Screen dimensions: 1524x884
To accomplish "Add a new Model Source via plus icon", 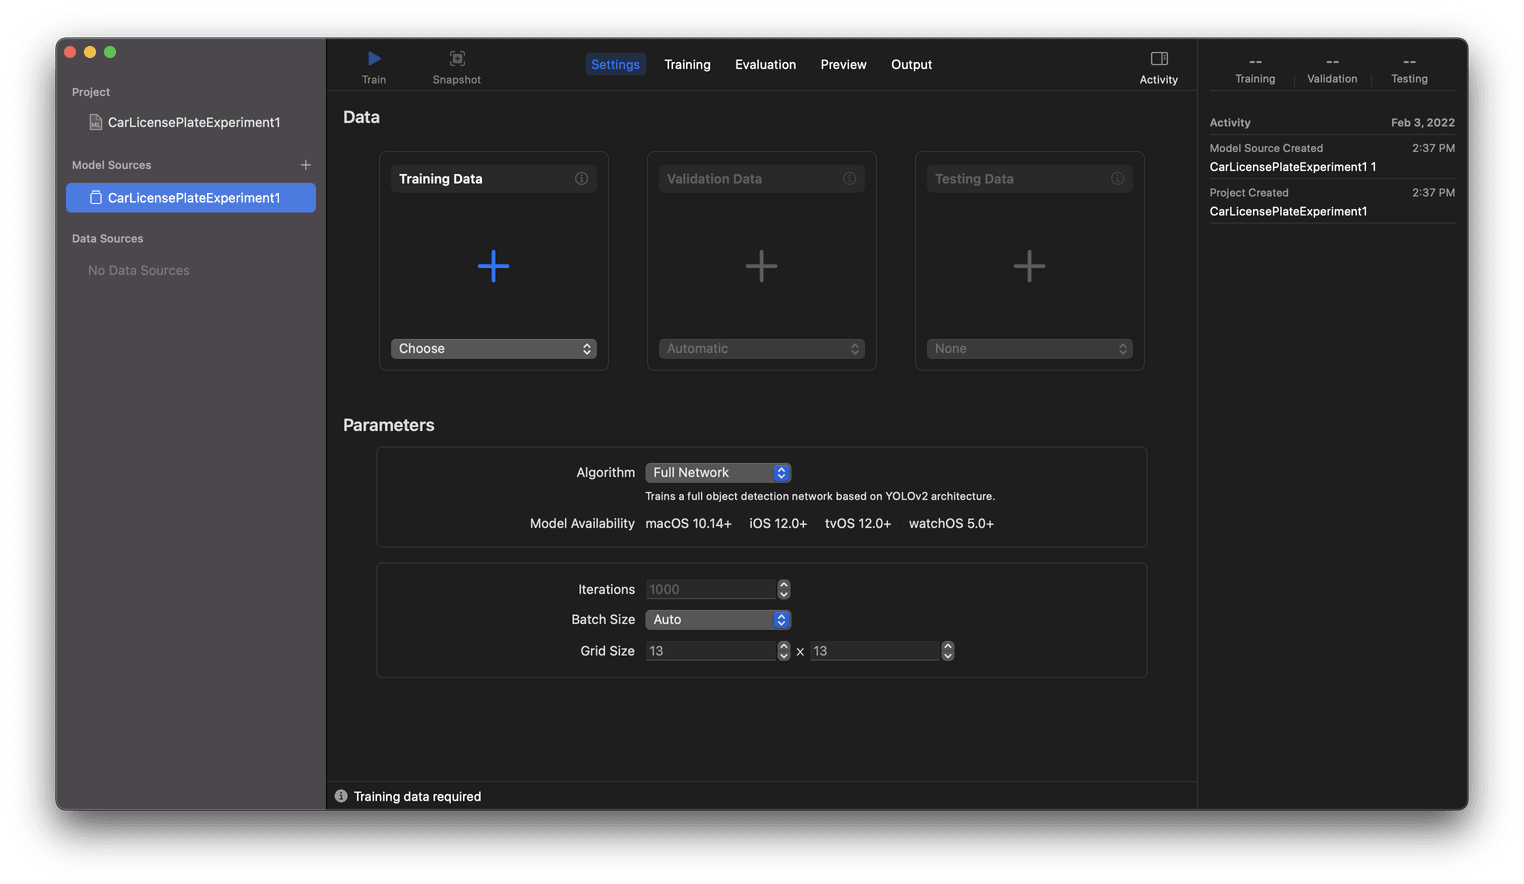I will (x=305, y=165).
